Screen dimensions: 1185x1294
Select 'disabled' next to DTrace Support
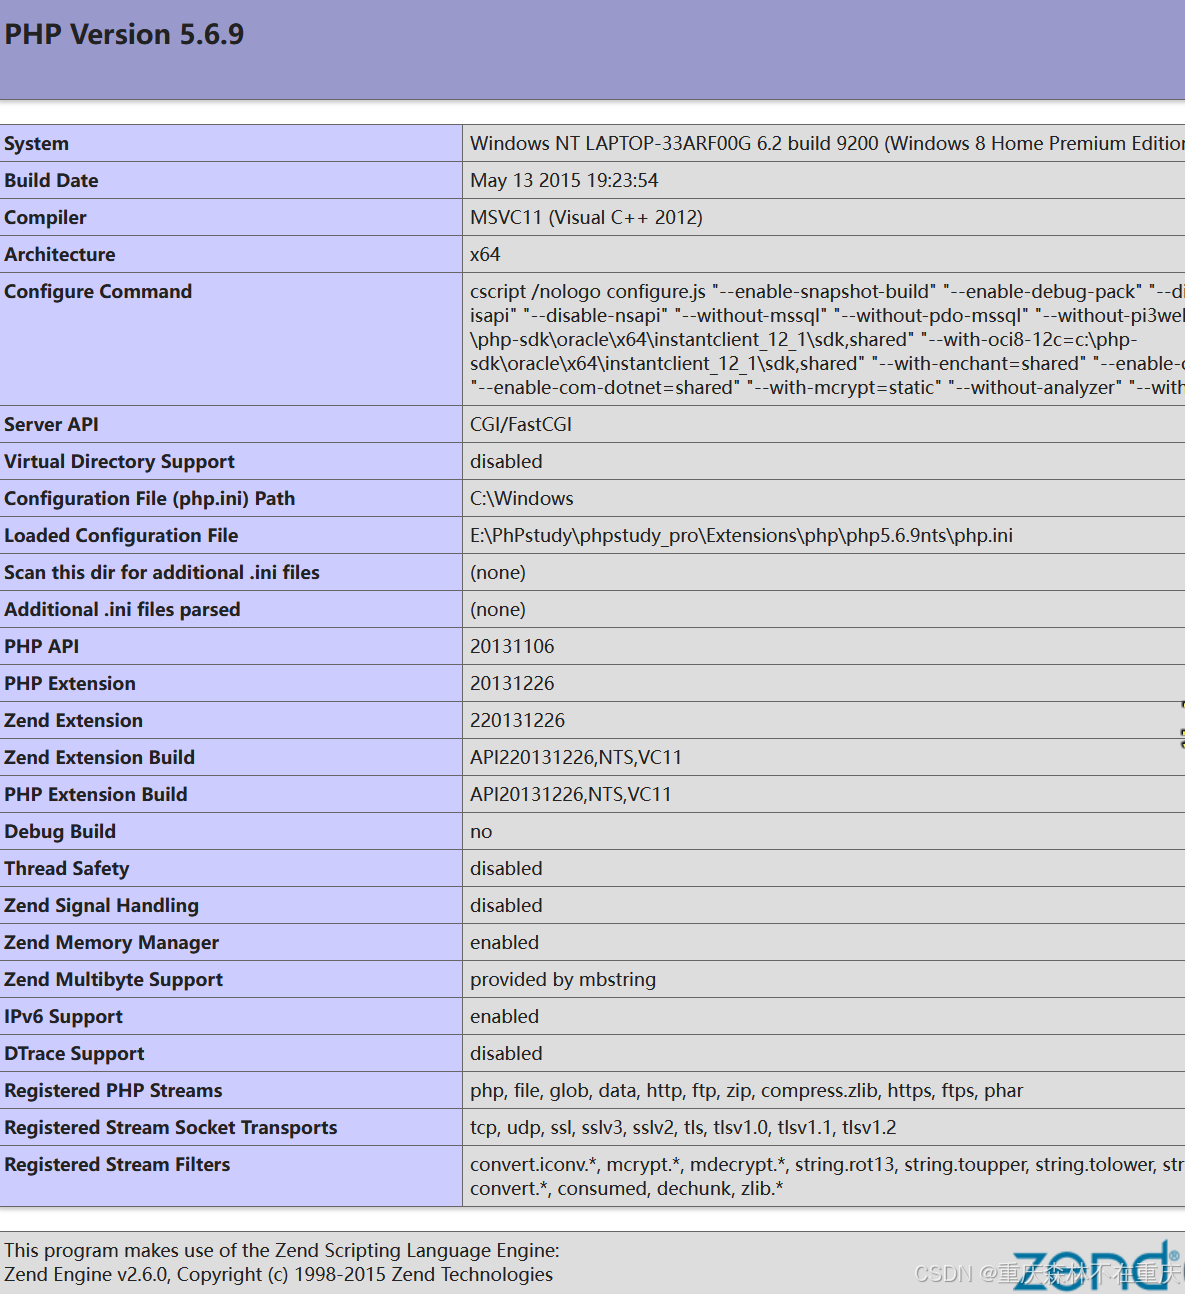(x=506, y=1053)
